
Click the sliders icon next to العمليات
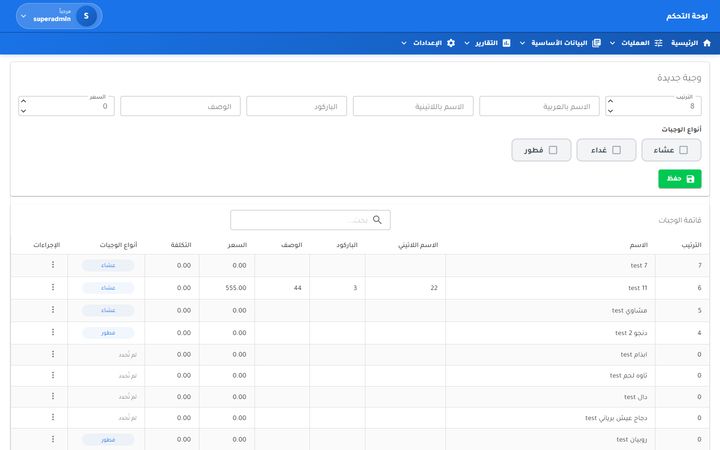pos(658,43)
